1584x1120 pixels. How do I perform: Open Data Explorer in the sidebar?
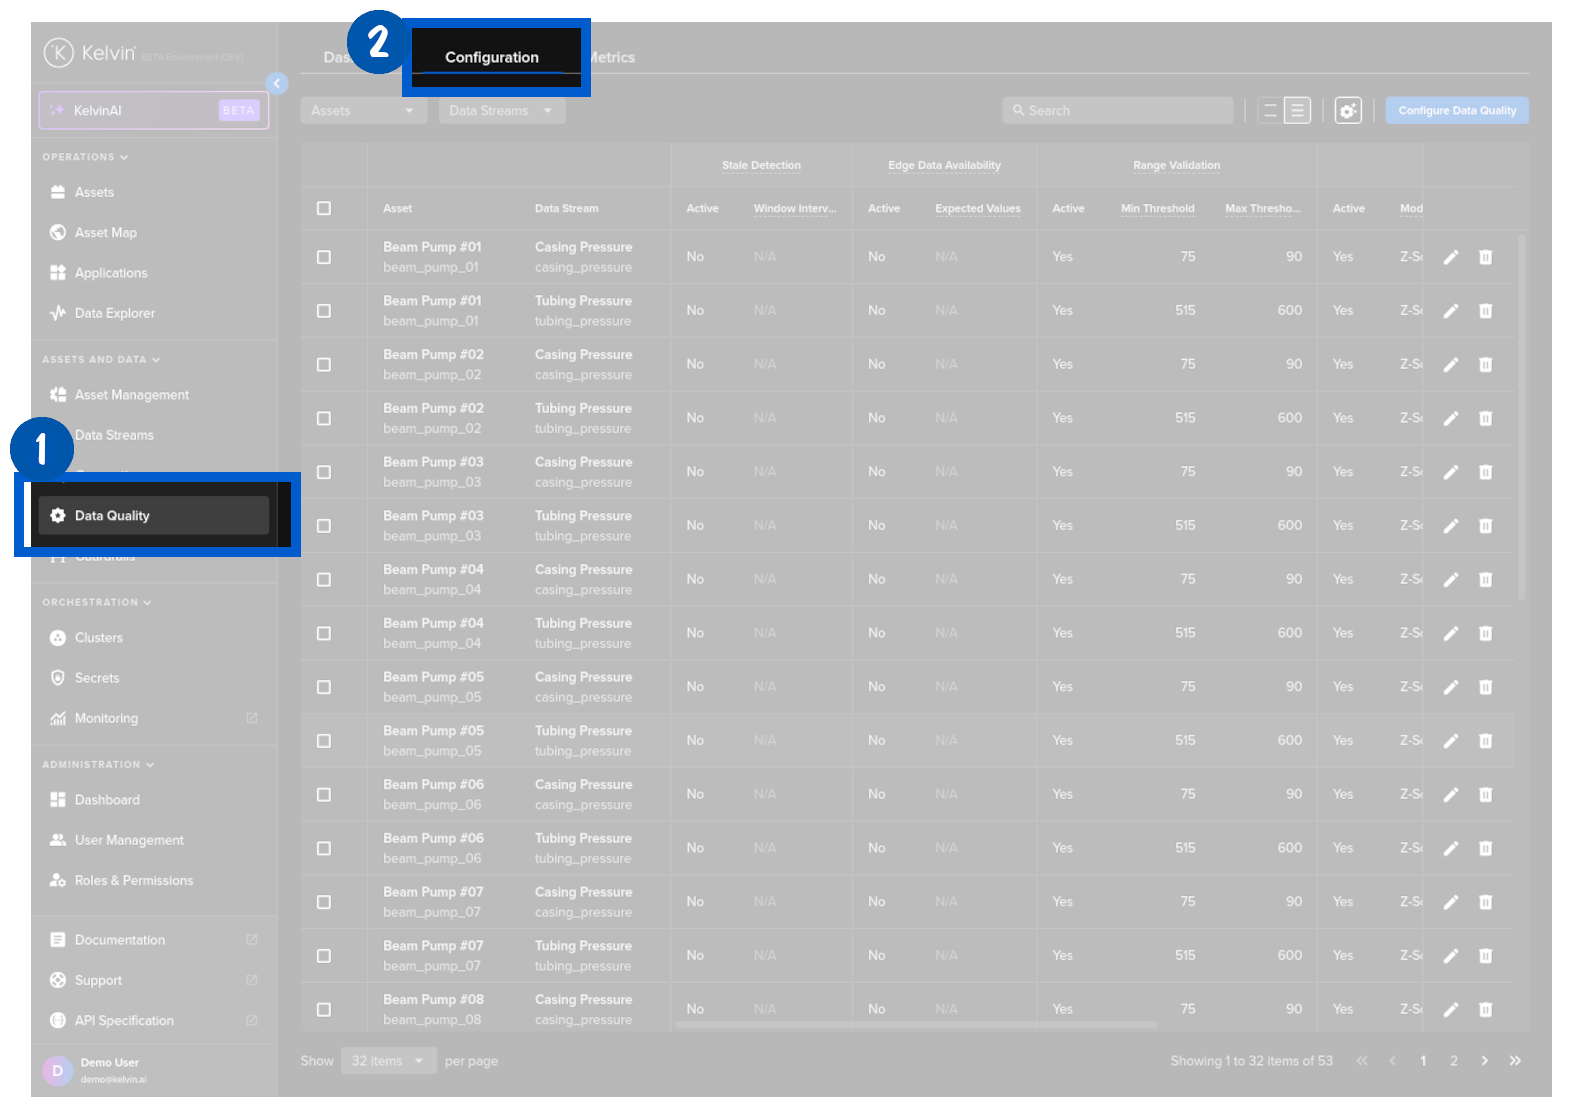114,314
